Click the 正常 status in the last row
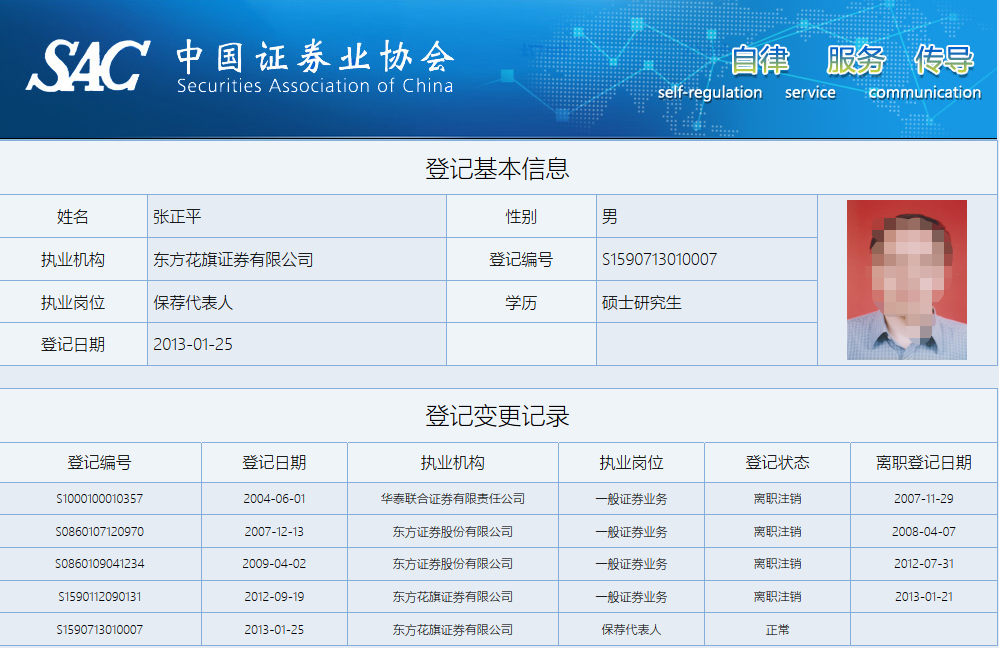The image size is (999, 648). pos(777,630)
